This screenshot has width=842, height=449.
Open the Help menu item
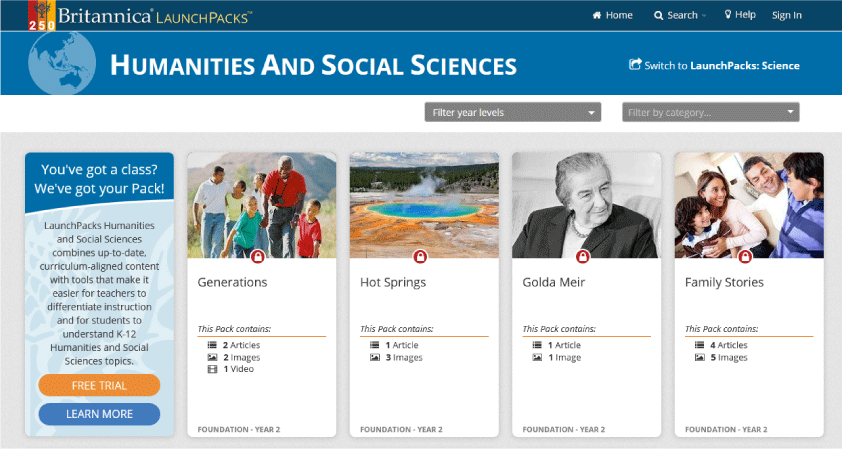[x=739, y=15]
